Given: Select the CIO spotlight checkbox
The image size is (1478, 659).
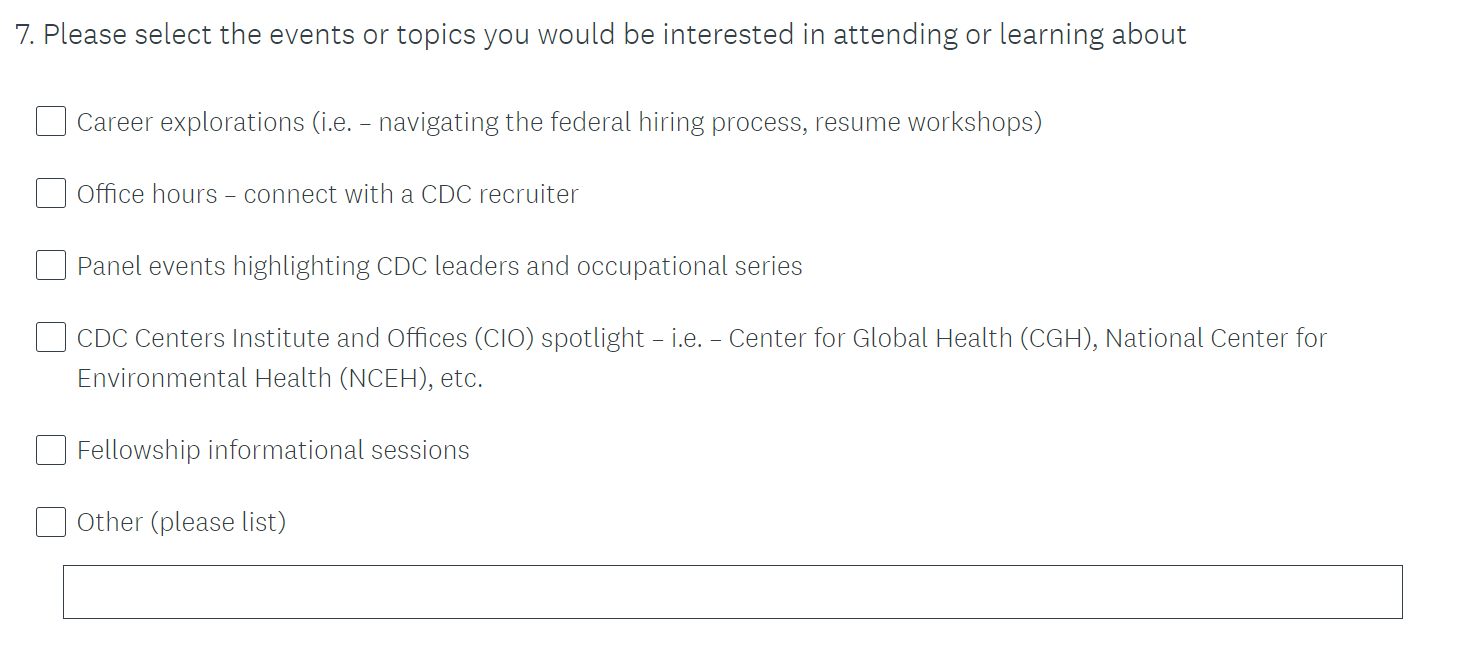Looking at the screenshot, I should tap(51, 338).
